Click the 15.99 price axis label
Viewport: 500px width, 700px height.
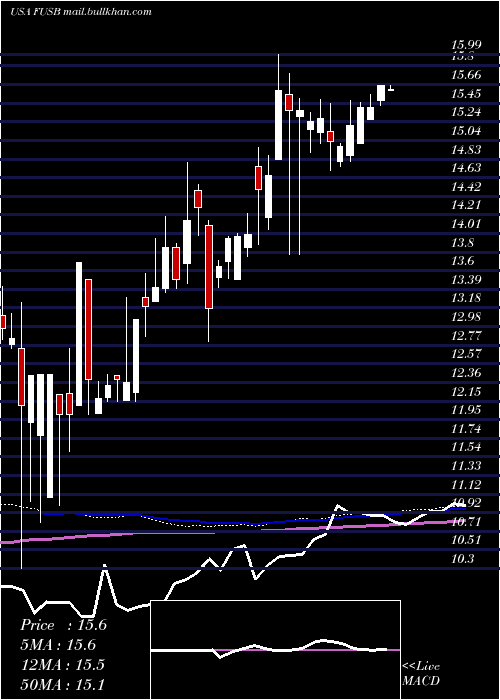tap(466, 45)
